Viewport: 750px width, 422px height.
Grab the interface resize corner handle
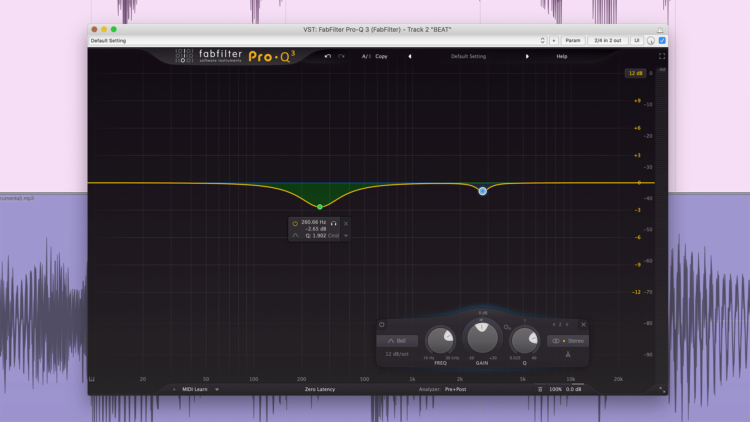click(x=662, y=390)
